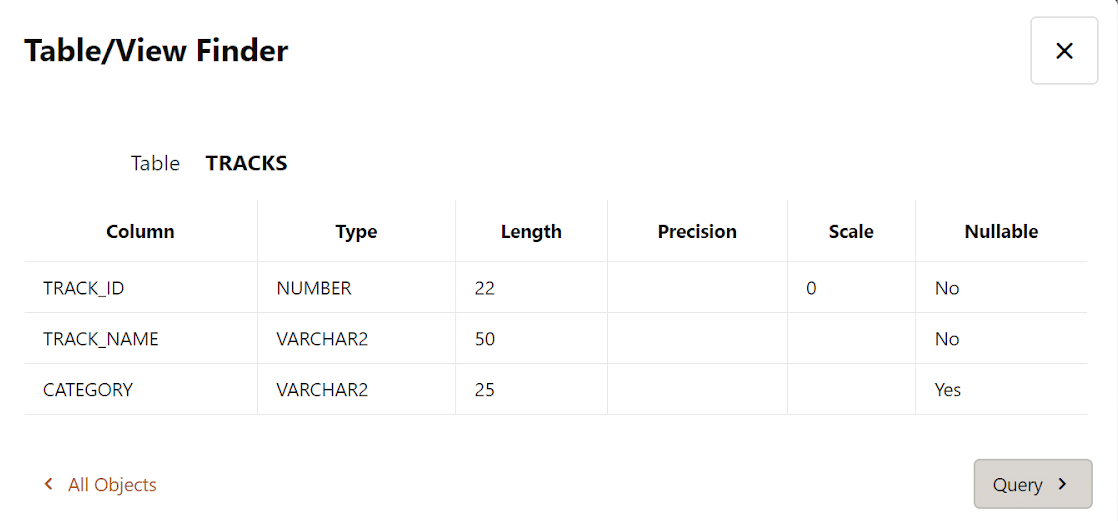This screenshot has height=521, width=1118.
Task: Go back to All Objects
Action: click(101, 485)
